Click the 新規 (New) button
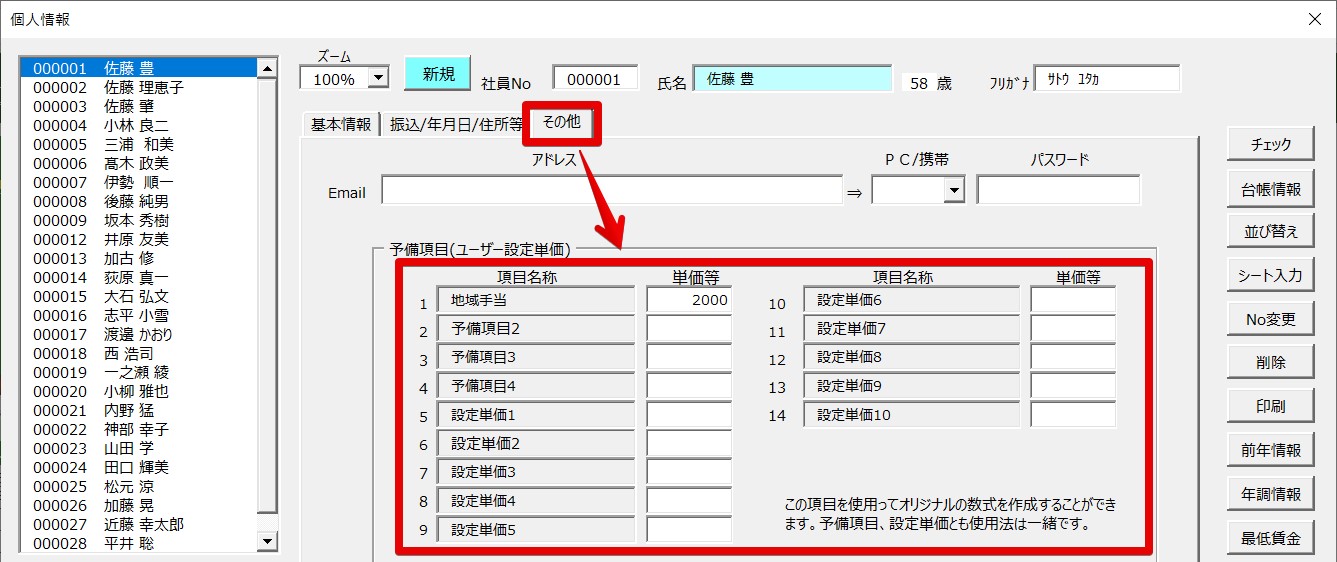Image resolution: width=1337 pixels, height=562 pixels. coord(437,74)
